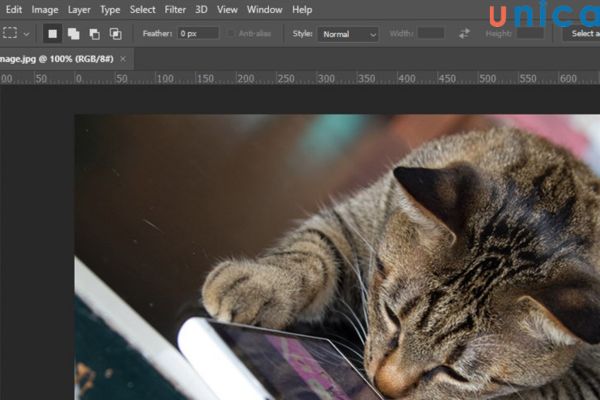Open the 3D menu
The width and height of the screenshot is (600, 400).
pos(201,9)
